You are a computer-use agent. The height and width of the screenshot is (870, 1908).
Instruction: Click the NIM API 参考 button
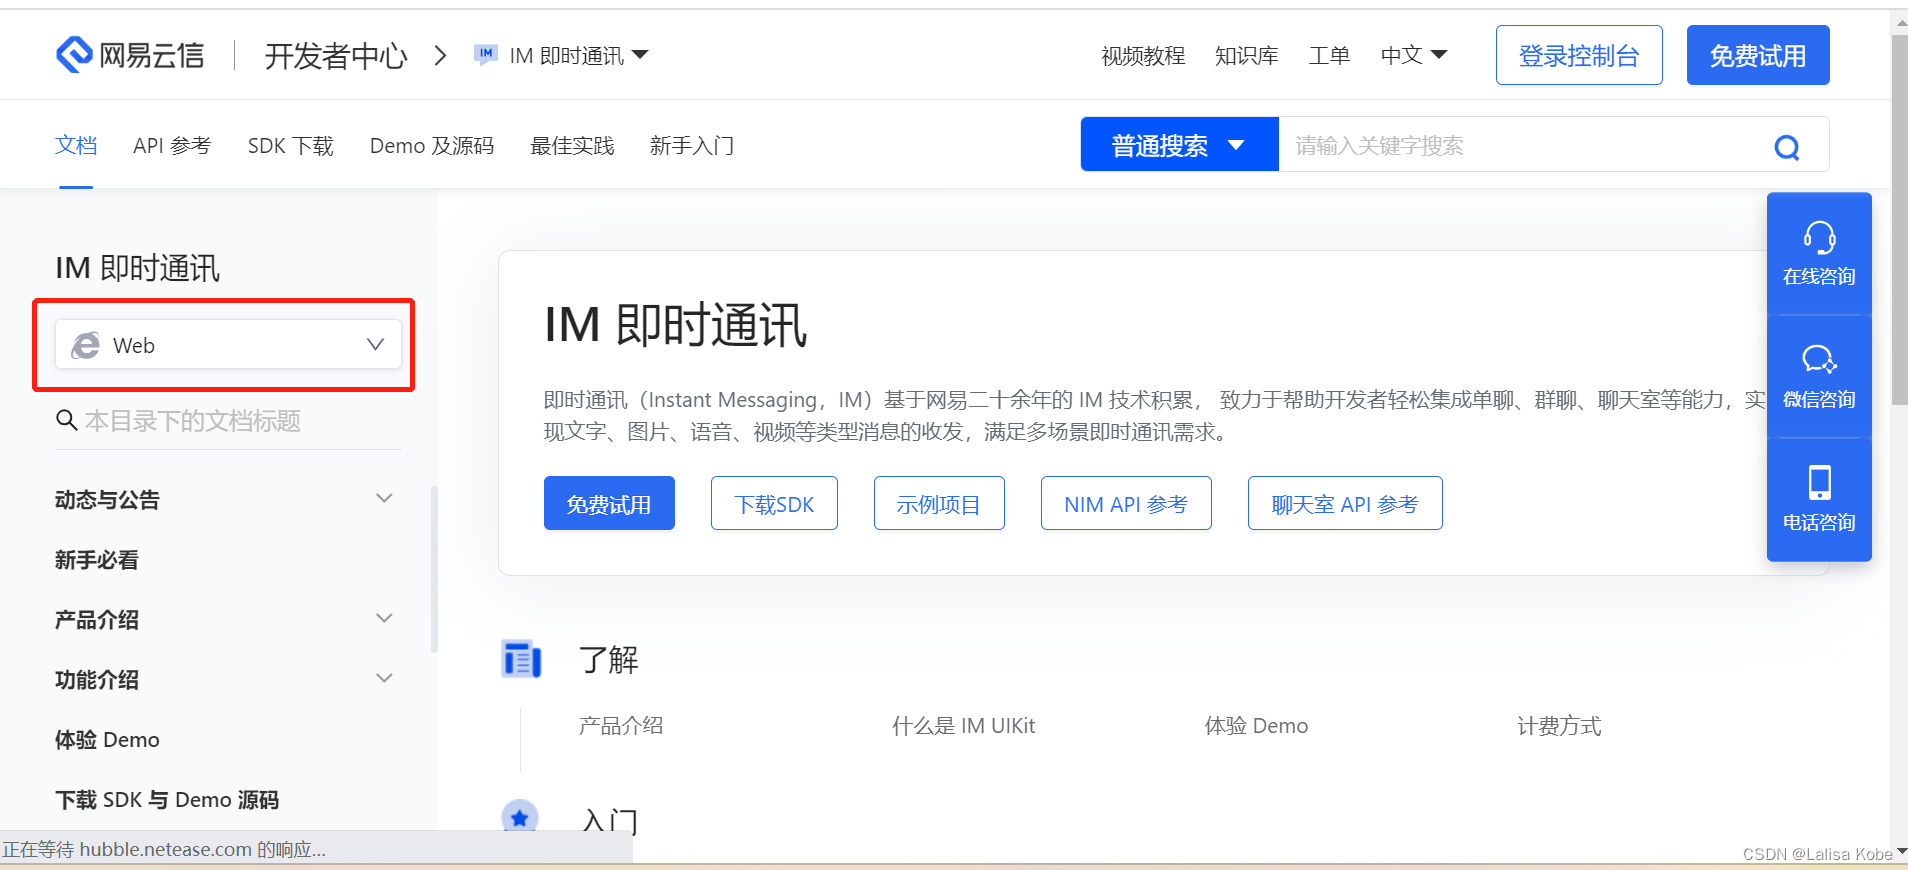pos(1126,503)
